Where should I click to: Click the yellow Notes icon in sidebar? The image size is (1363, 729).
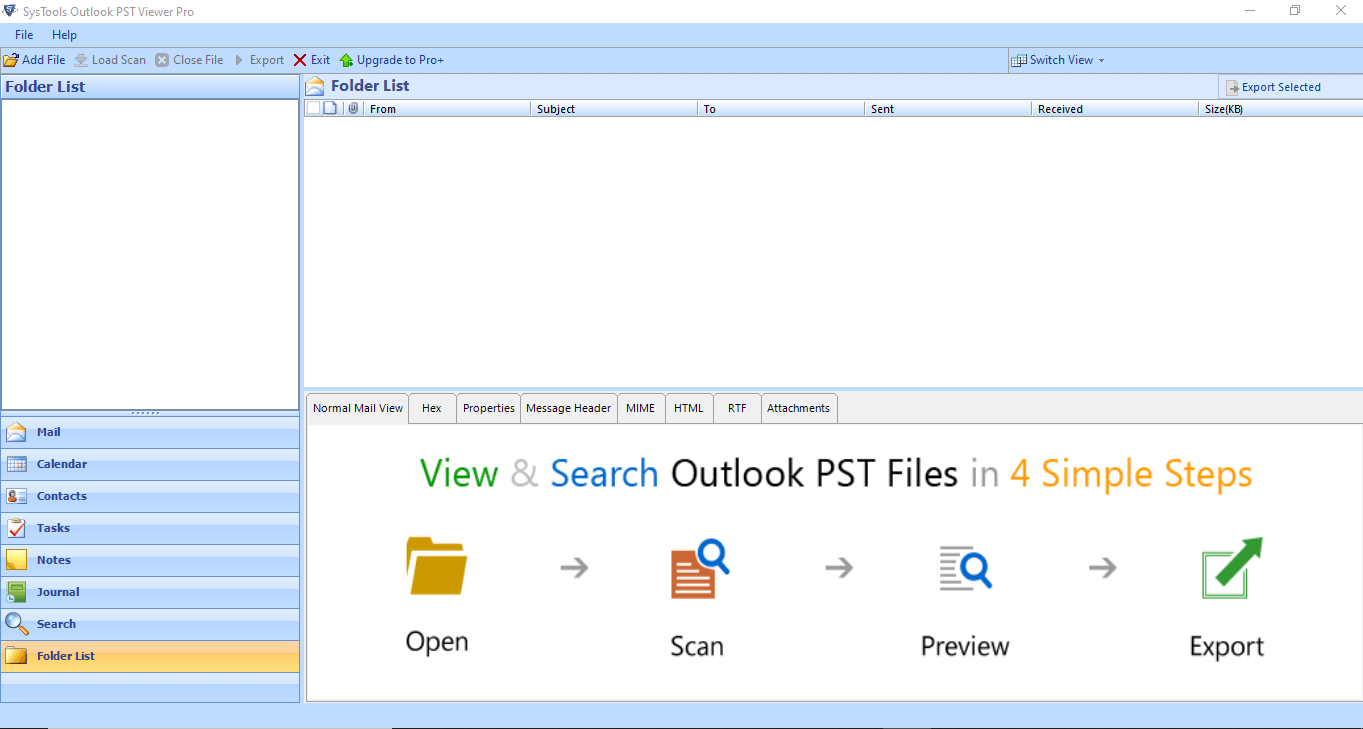click(x=16, y=560)
